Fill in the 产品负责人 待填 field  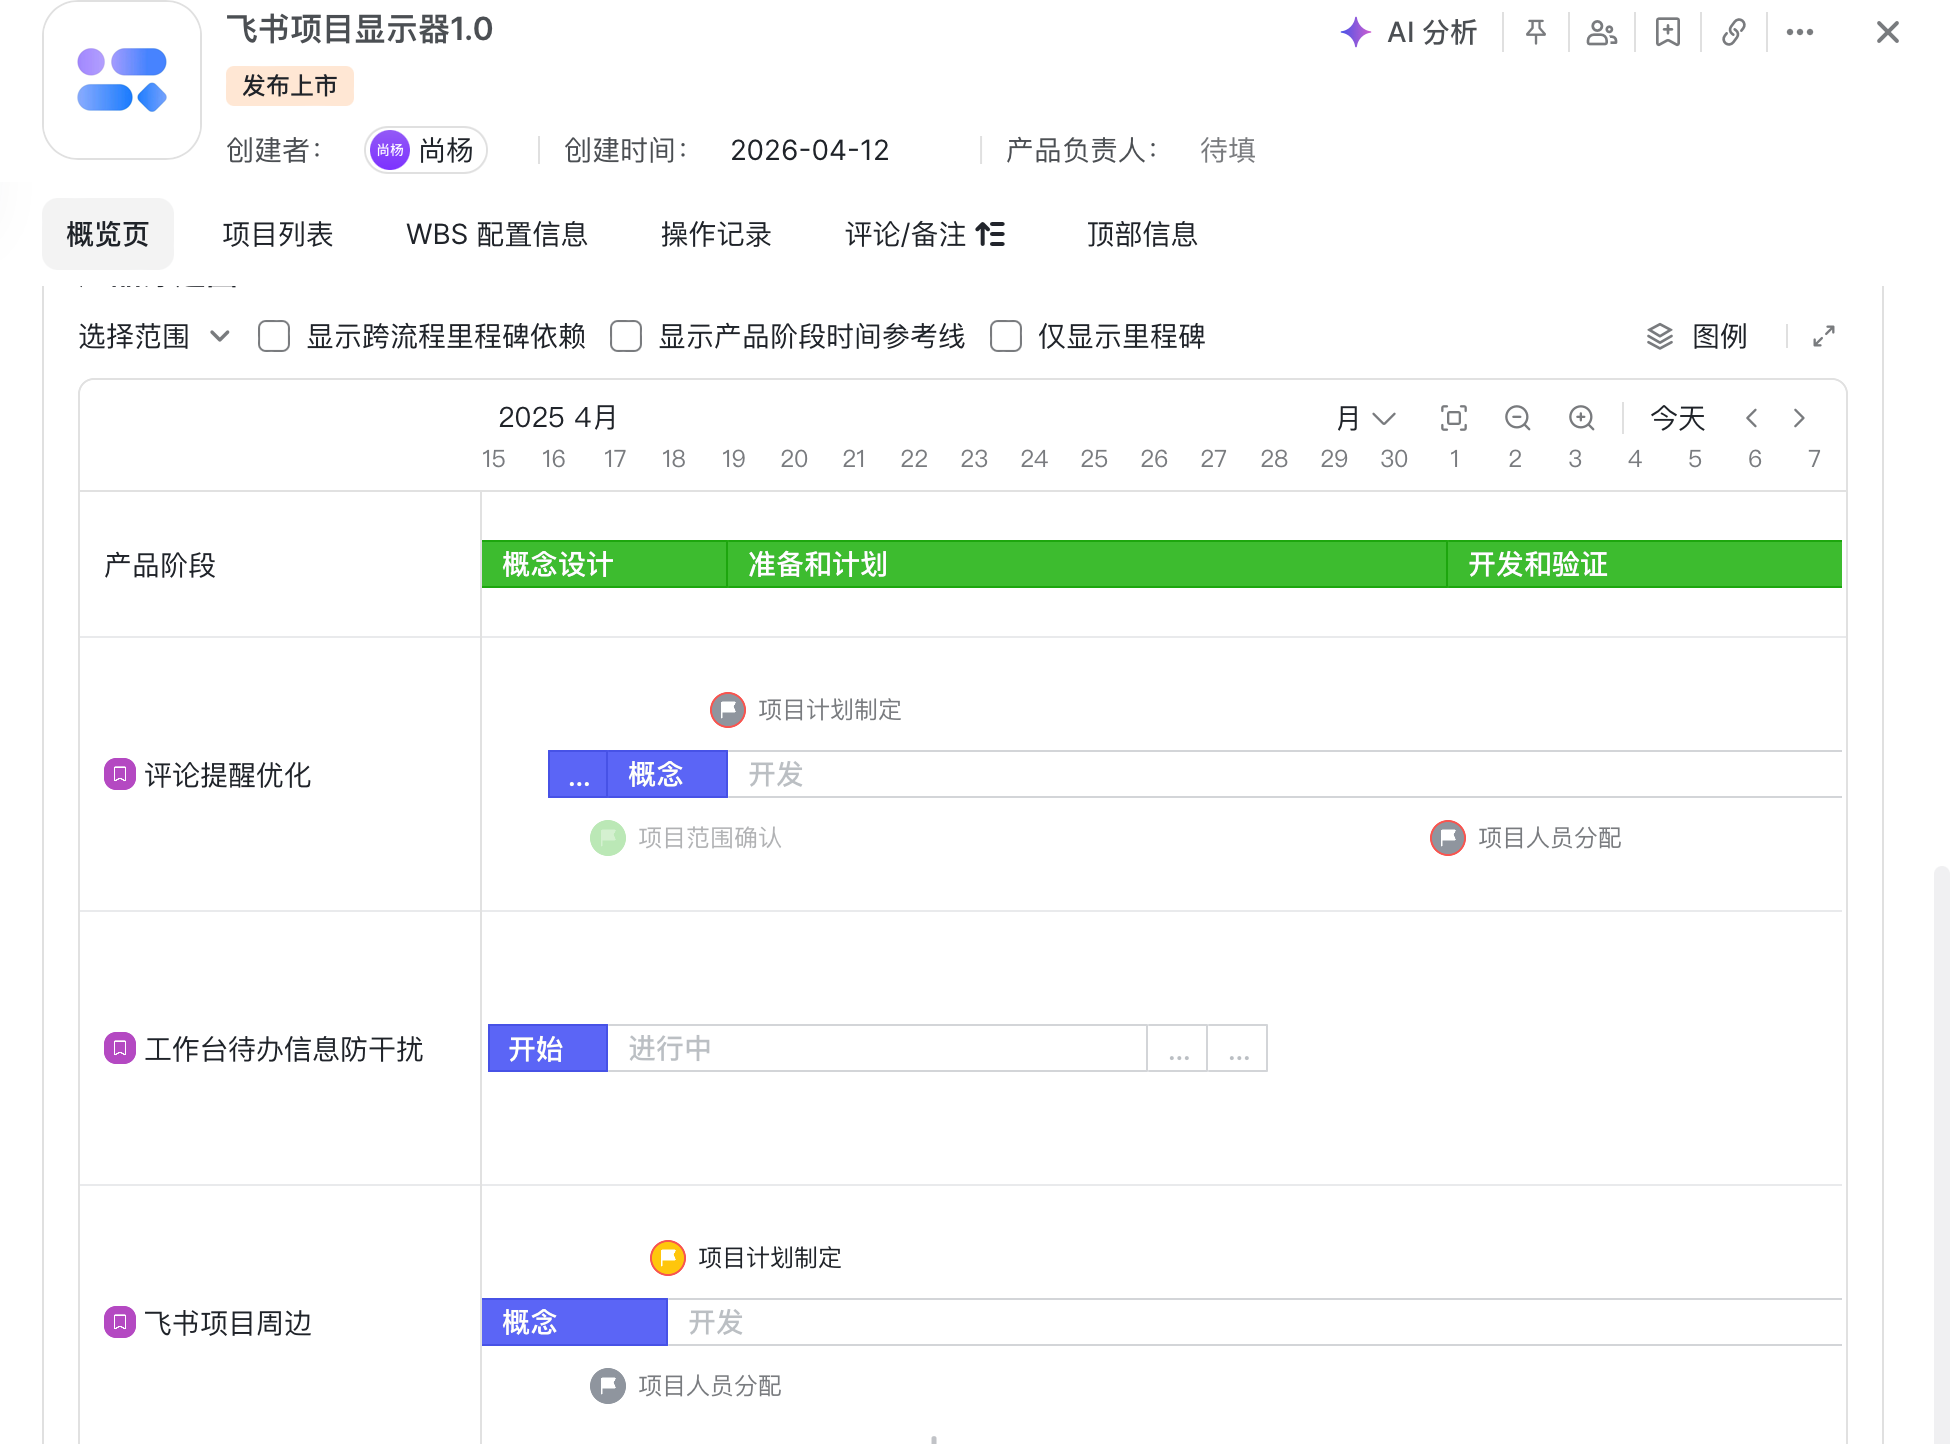[x=1227, y=150]
